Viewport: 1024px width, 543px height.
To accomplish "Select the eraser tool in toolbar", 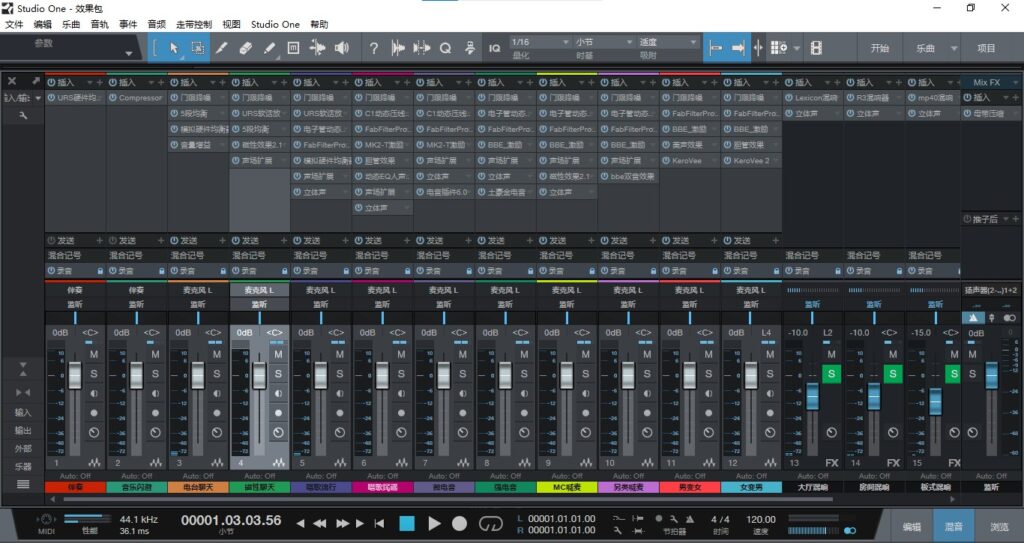I will coord(246,48).
